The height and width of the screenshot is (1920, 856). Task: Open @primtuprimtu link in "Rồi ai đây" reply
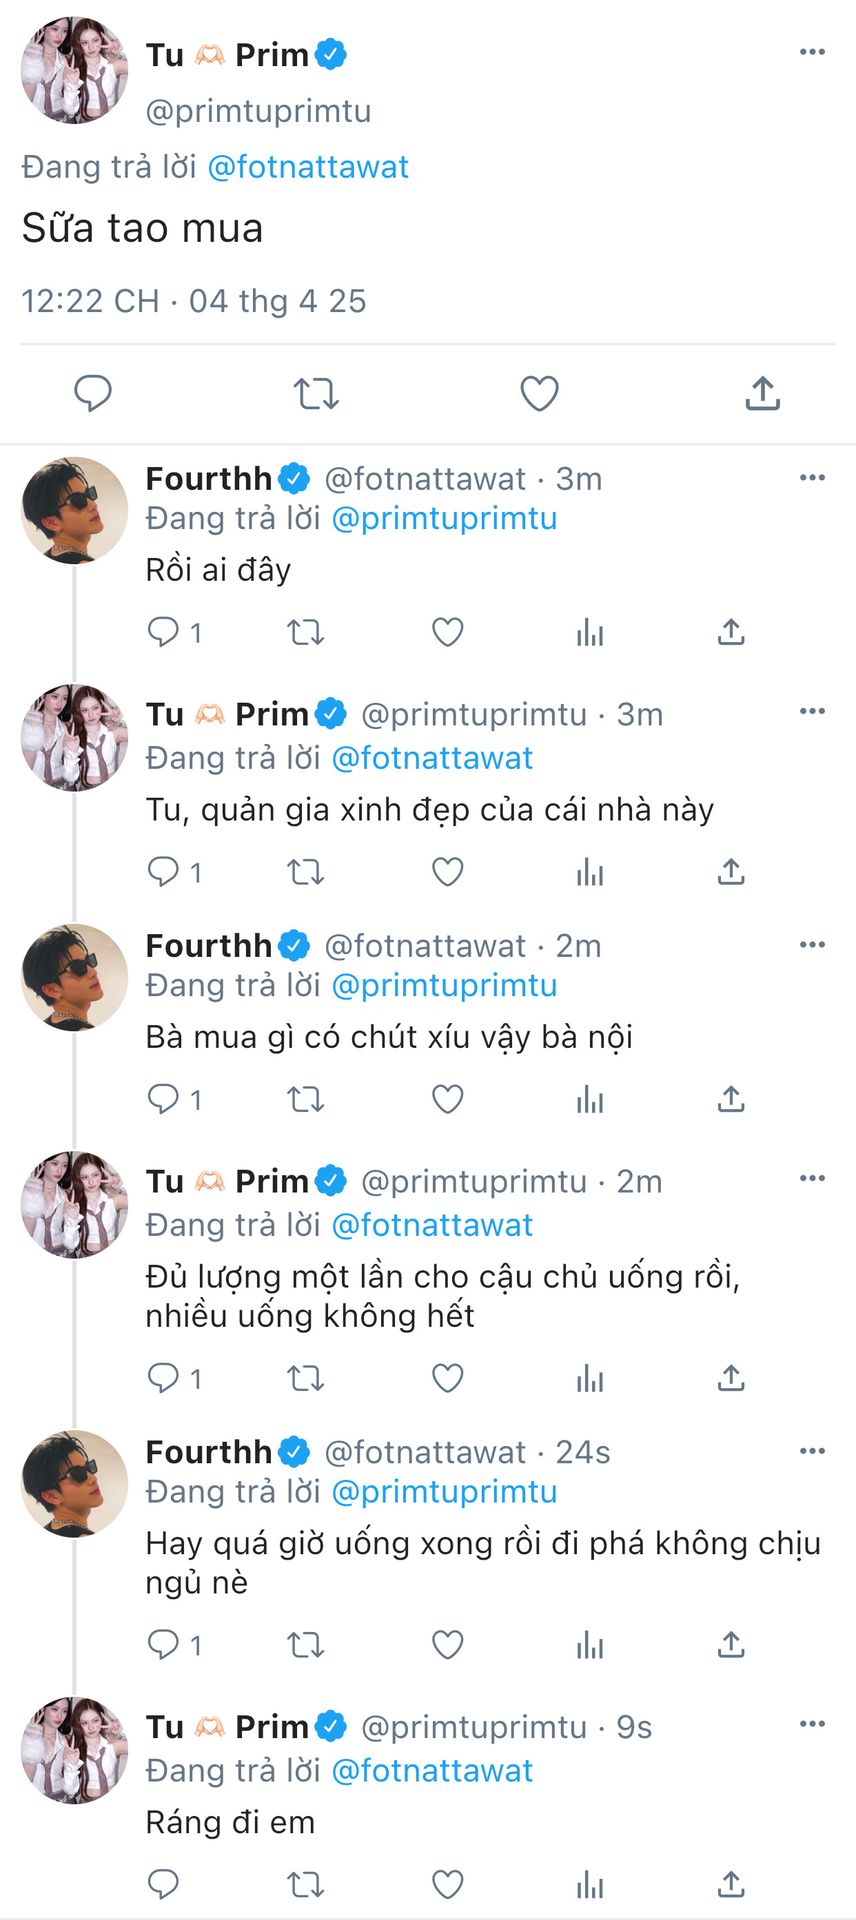(x=444, y=519)
